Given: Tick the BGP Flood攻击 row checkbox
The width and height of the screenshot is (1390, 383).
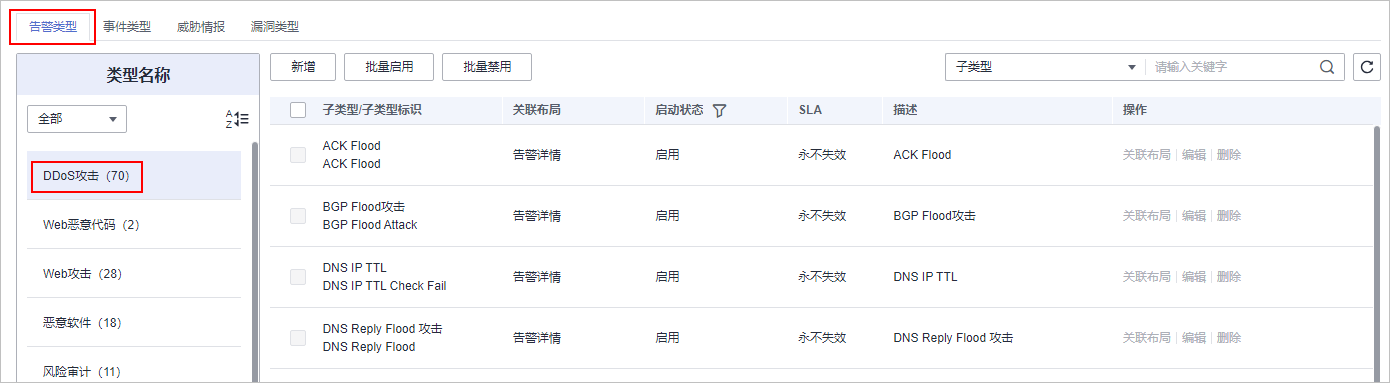Looking at the screenshot, I should coord(298,215).
